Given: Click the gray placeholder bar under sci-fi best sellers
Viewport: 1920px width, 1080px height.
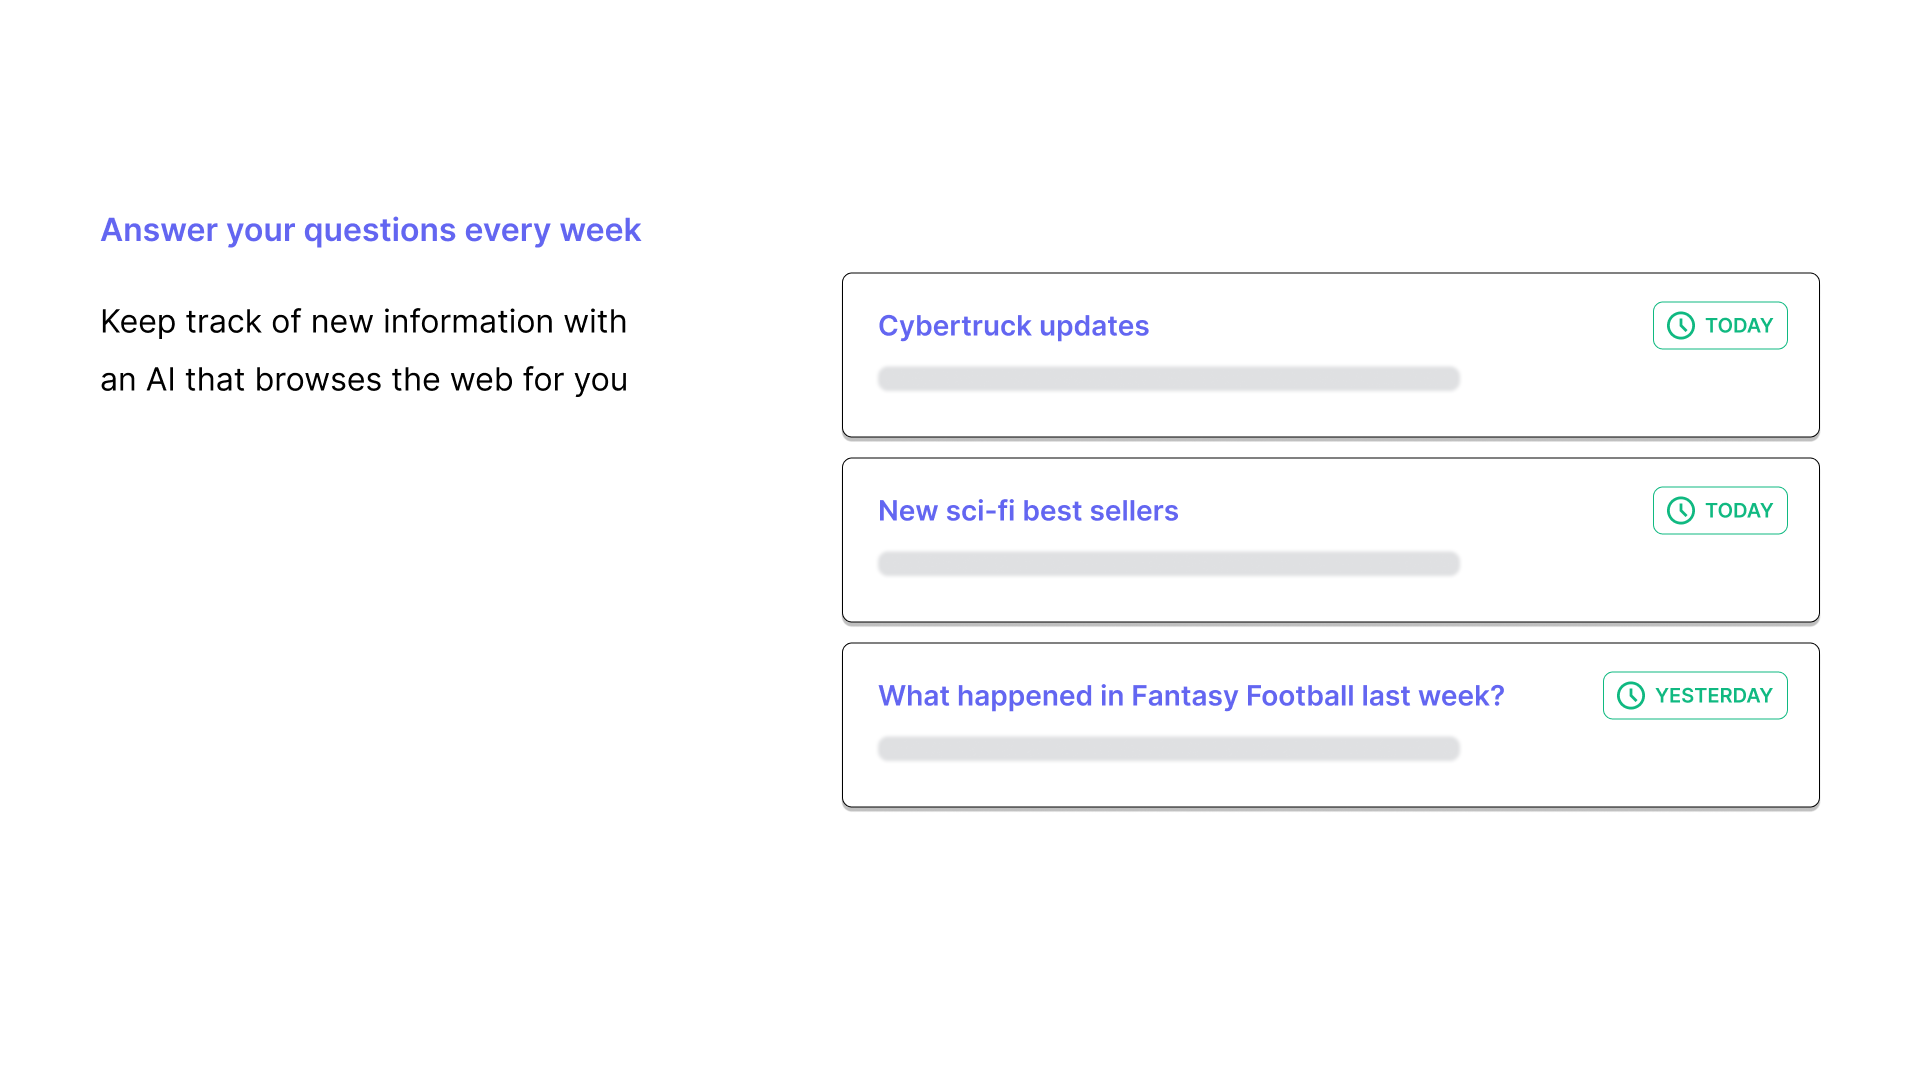Looking at the screenshot, I should click(x=1169, y=564).
